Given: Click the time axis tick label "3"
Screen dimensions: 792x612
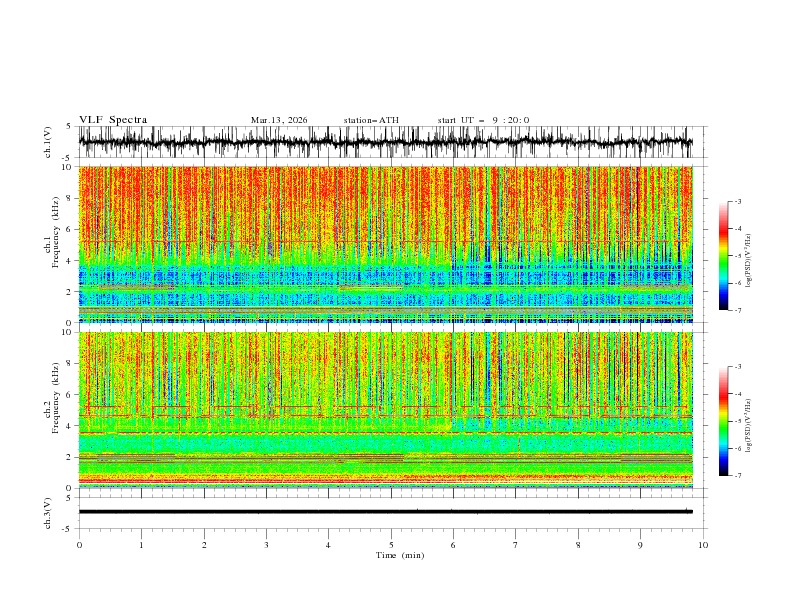Looking at the screenshot, I should tap(266, 545).
